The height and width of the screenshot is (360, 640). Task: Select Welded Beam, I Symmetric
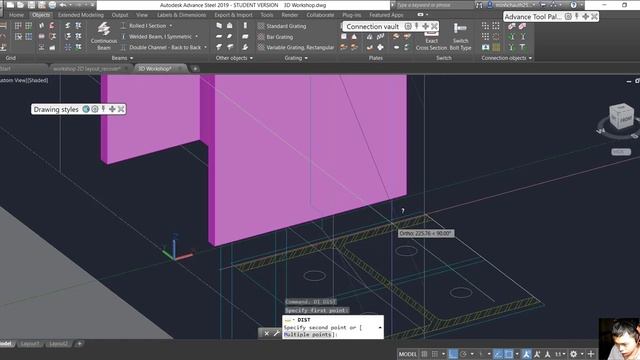(x=156, y=37)
